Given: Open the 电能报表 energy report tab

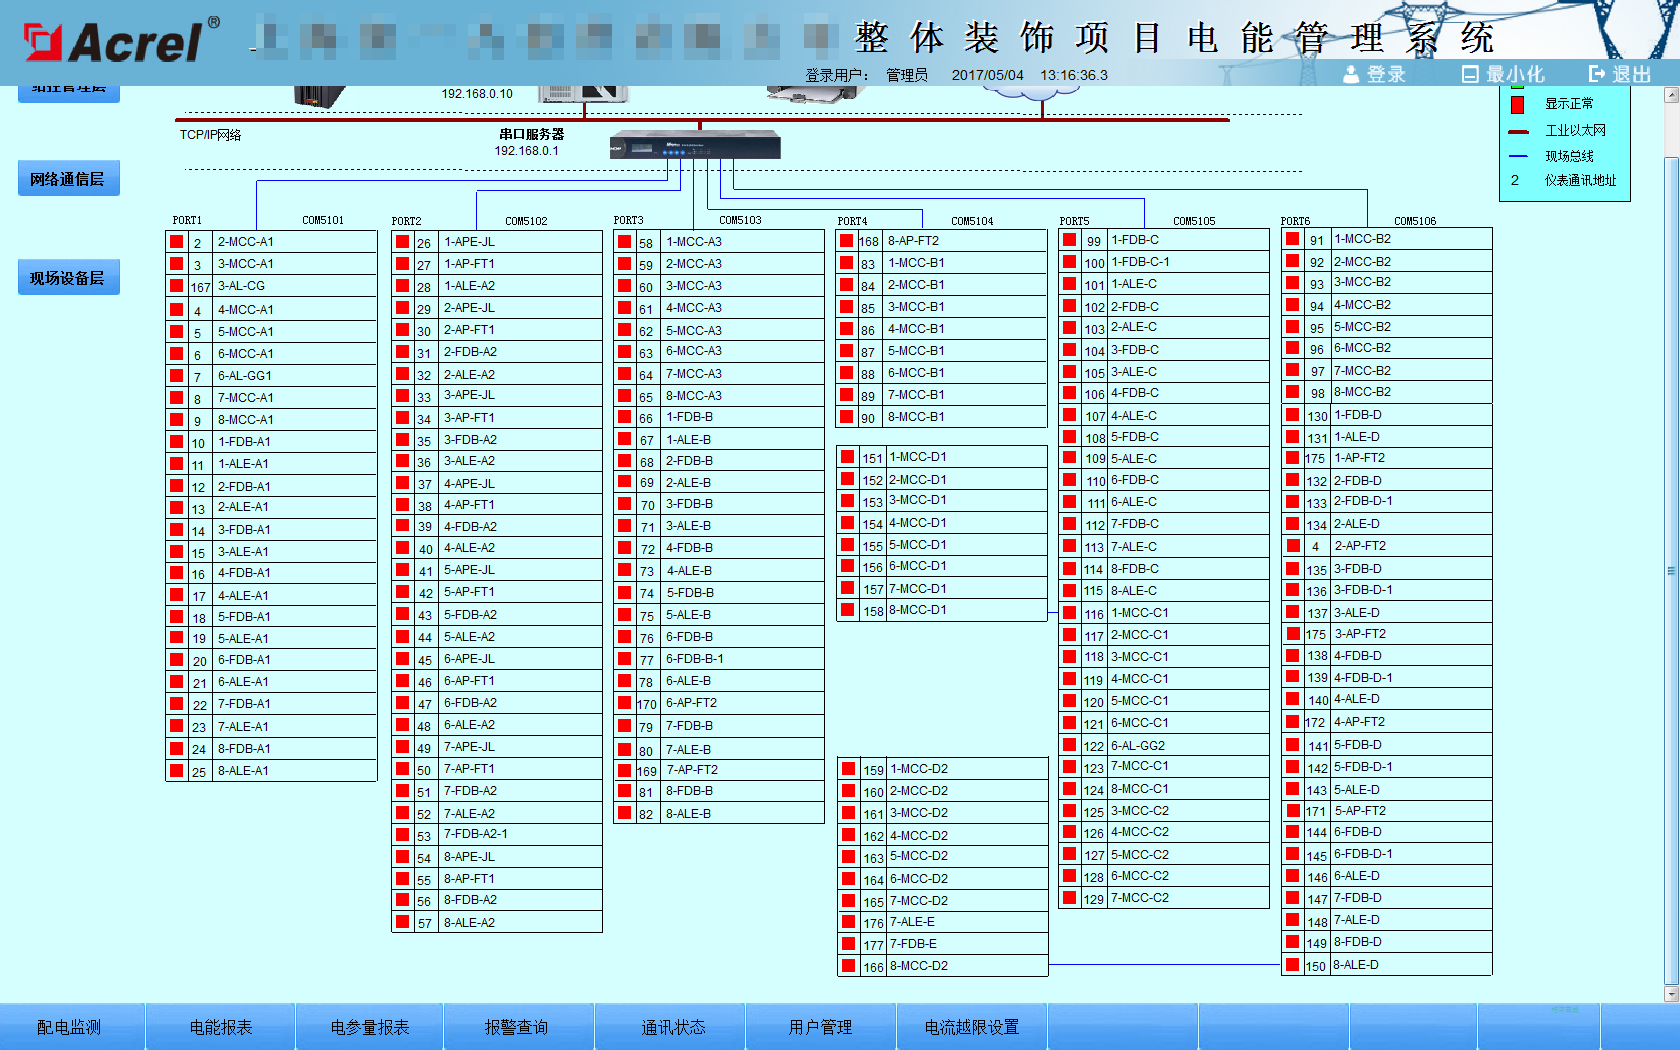Looking at the screenshot, I should tap(221, 1027).
